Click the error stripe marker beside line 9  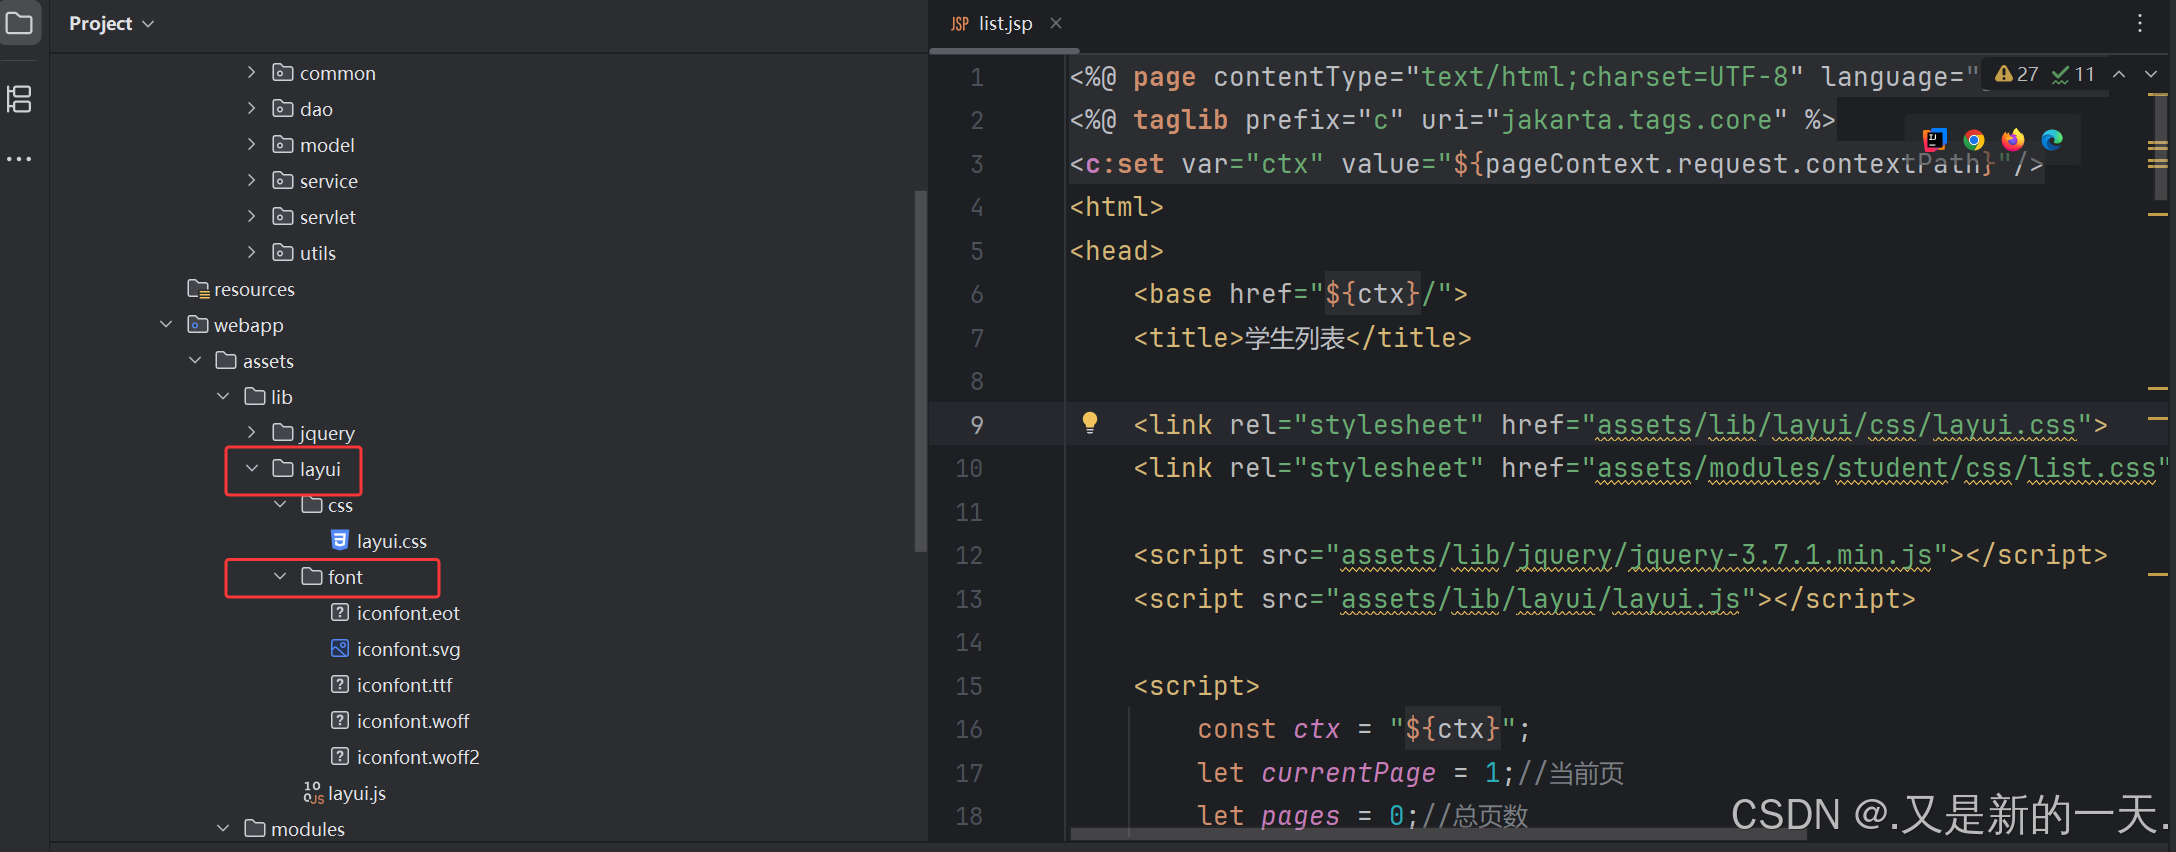(x=2157, y=418)
